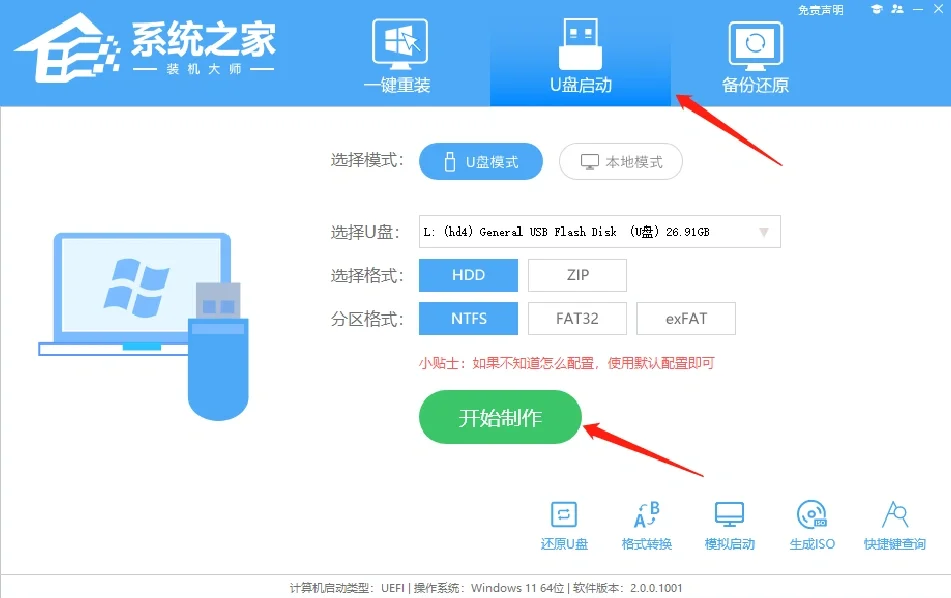951x598 pixels.
Task: Click the 系统之家 house logo
Action: (67, 49)
